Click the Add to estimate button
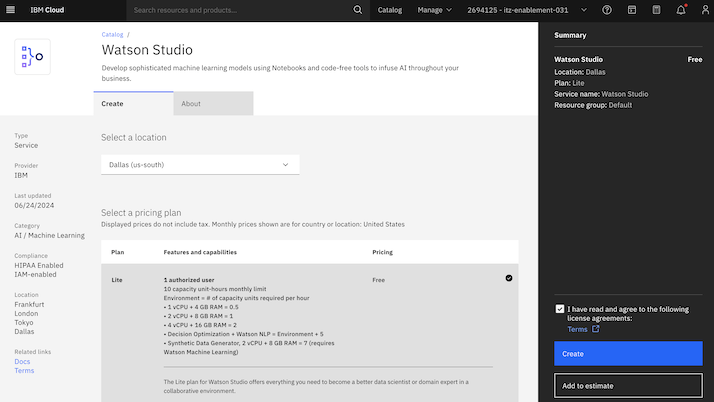The image size is (714, 402). tap(628, 386)
